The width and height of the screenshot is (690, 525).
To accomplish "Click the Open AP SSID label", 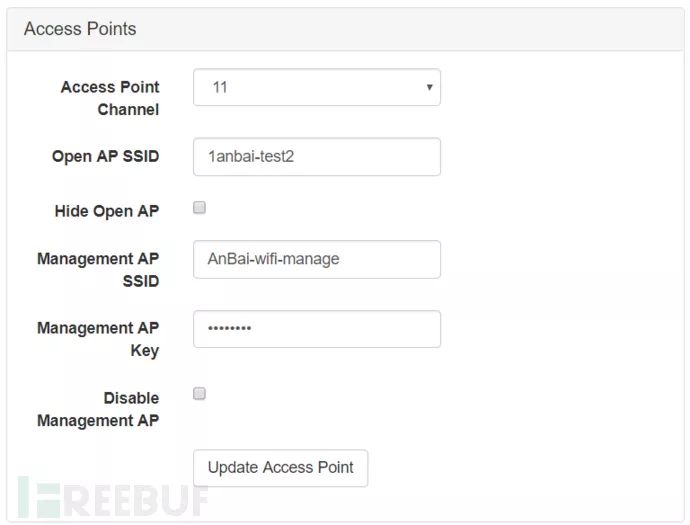I will [x=105, y=156].
